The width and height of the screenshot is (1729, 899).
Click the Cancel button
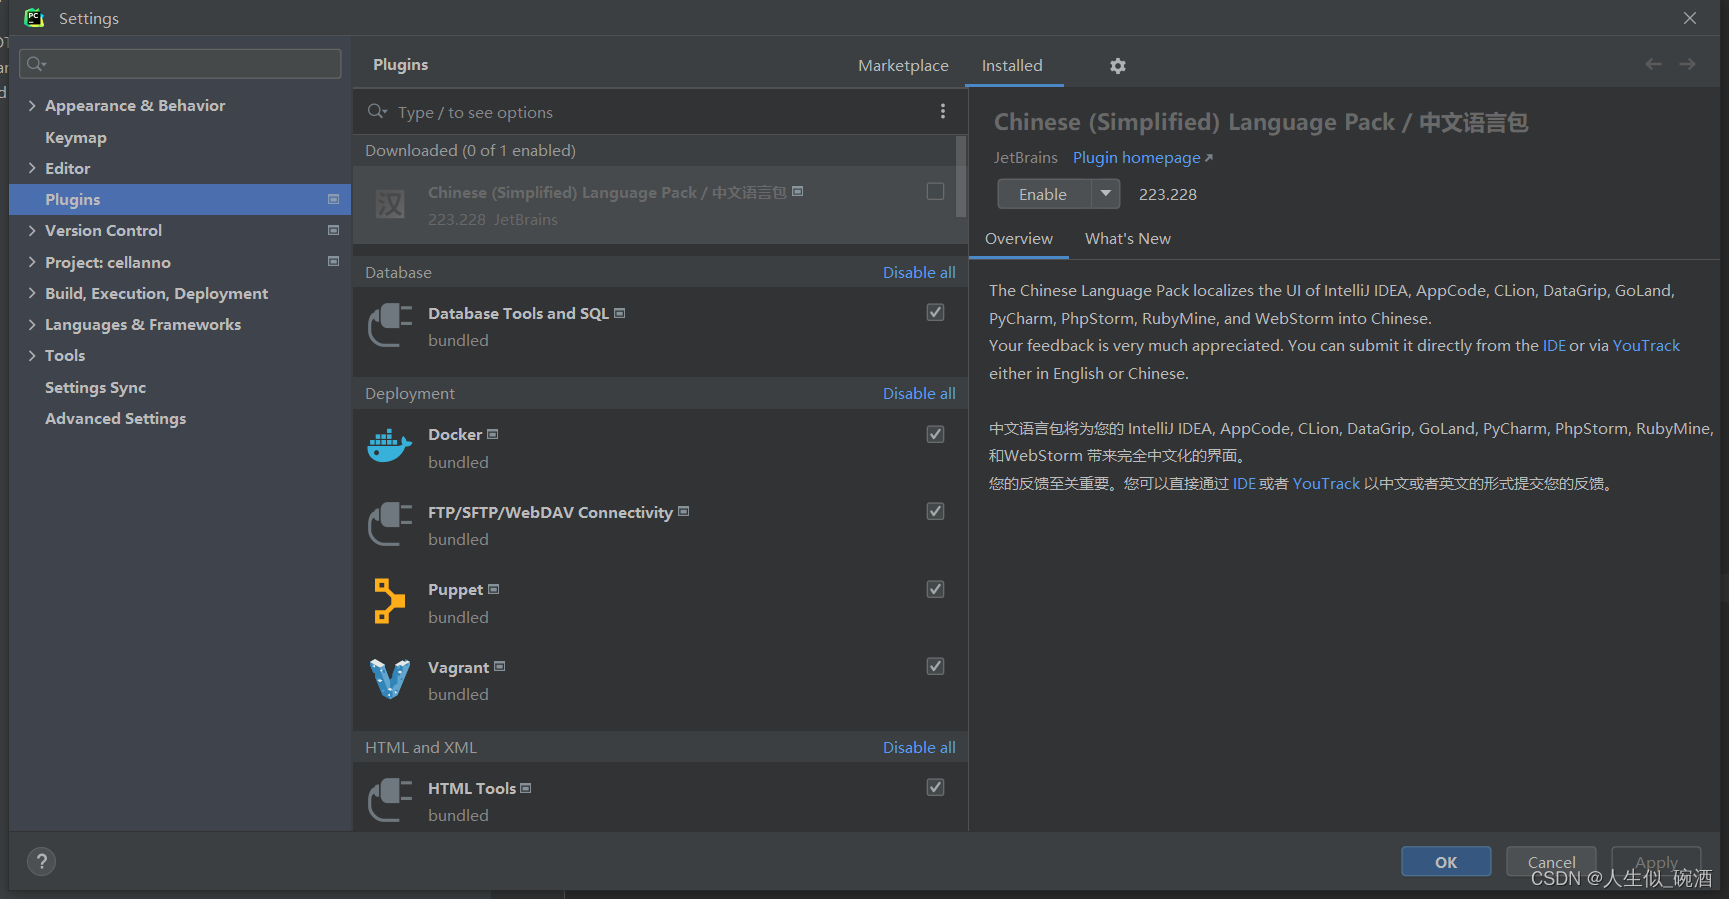pyautogui.click(x=1551, y=862)
